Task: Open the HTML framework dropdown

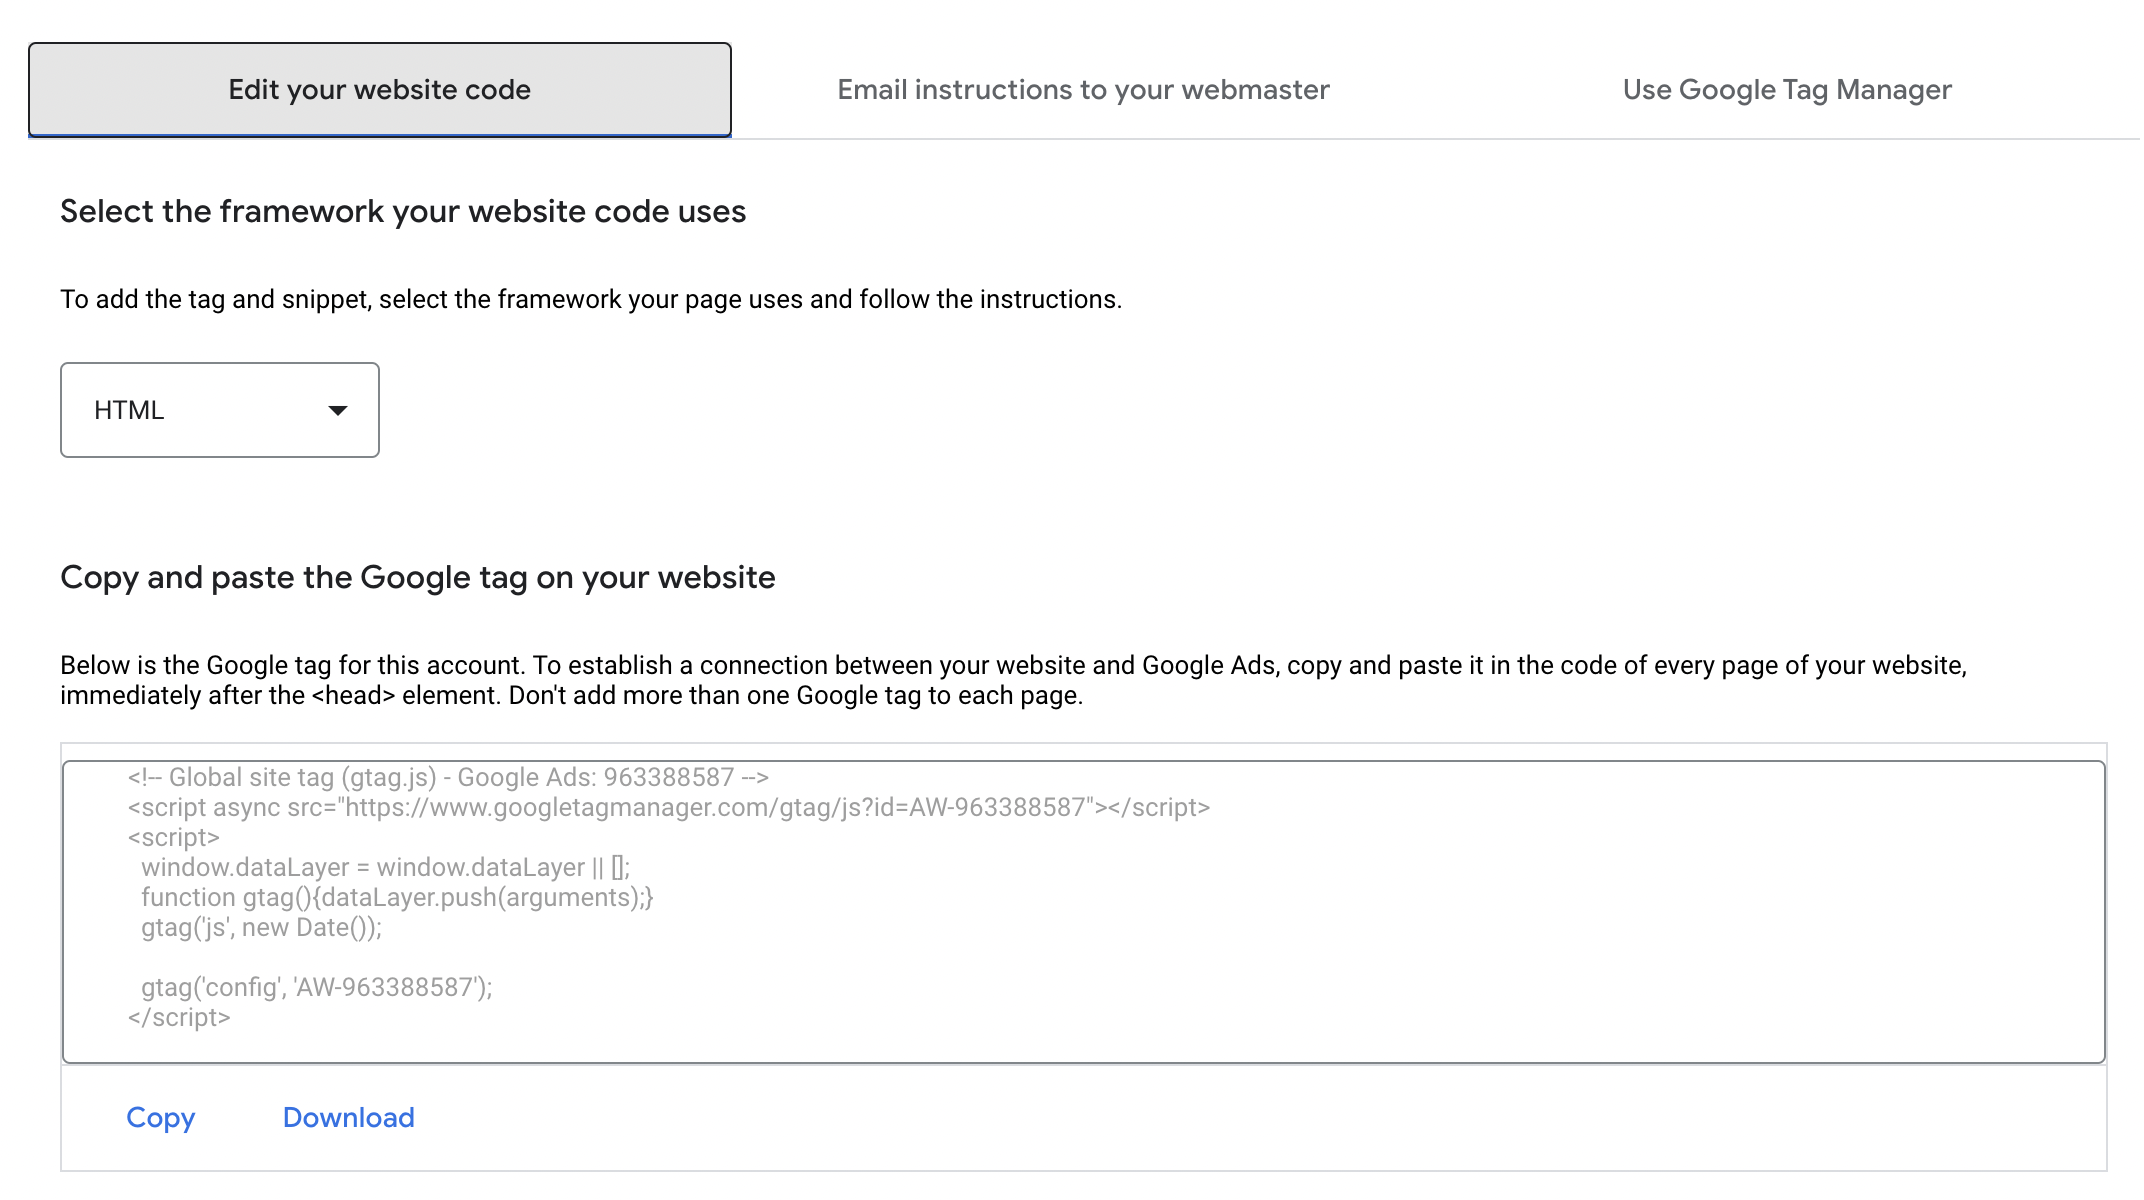Action: tap(220, 410)
